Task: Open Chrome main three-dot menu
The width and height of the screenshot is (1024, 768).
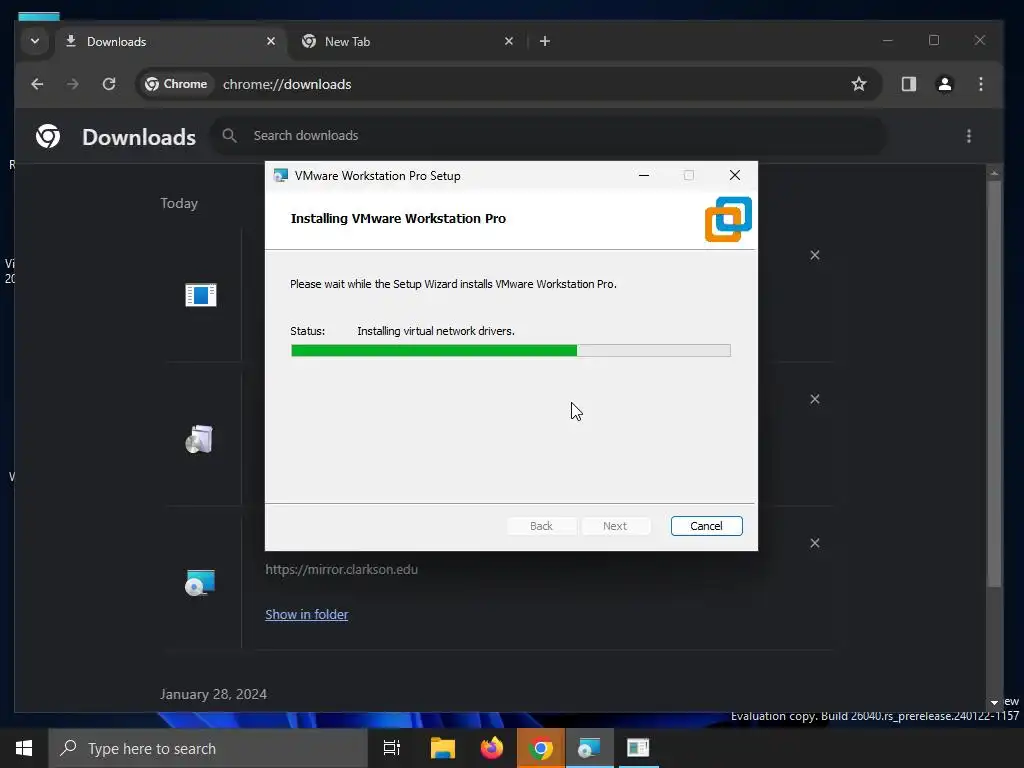Action: click(980, 84)
